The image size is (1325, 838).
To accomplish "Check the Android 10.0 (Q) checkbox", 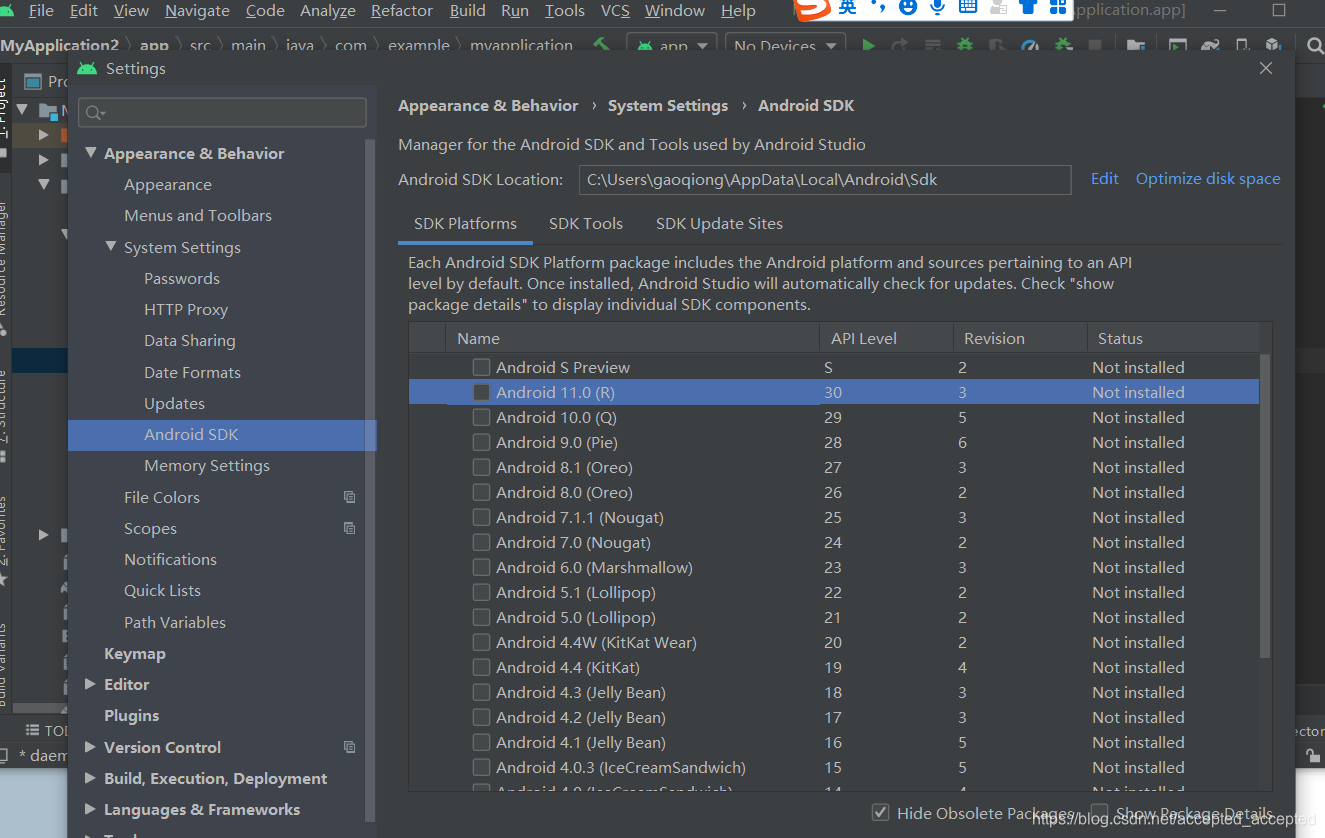I will coord(481,417).
